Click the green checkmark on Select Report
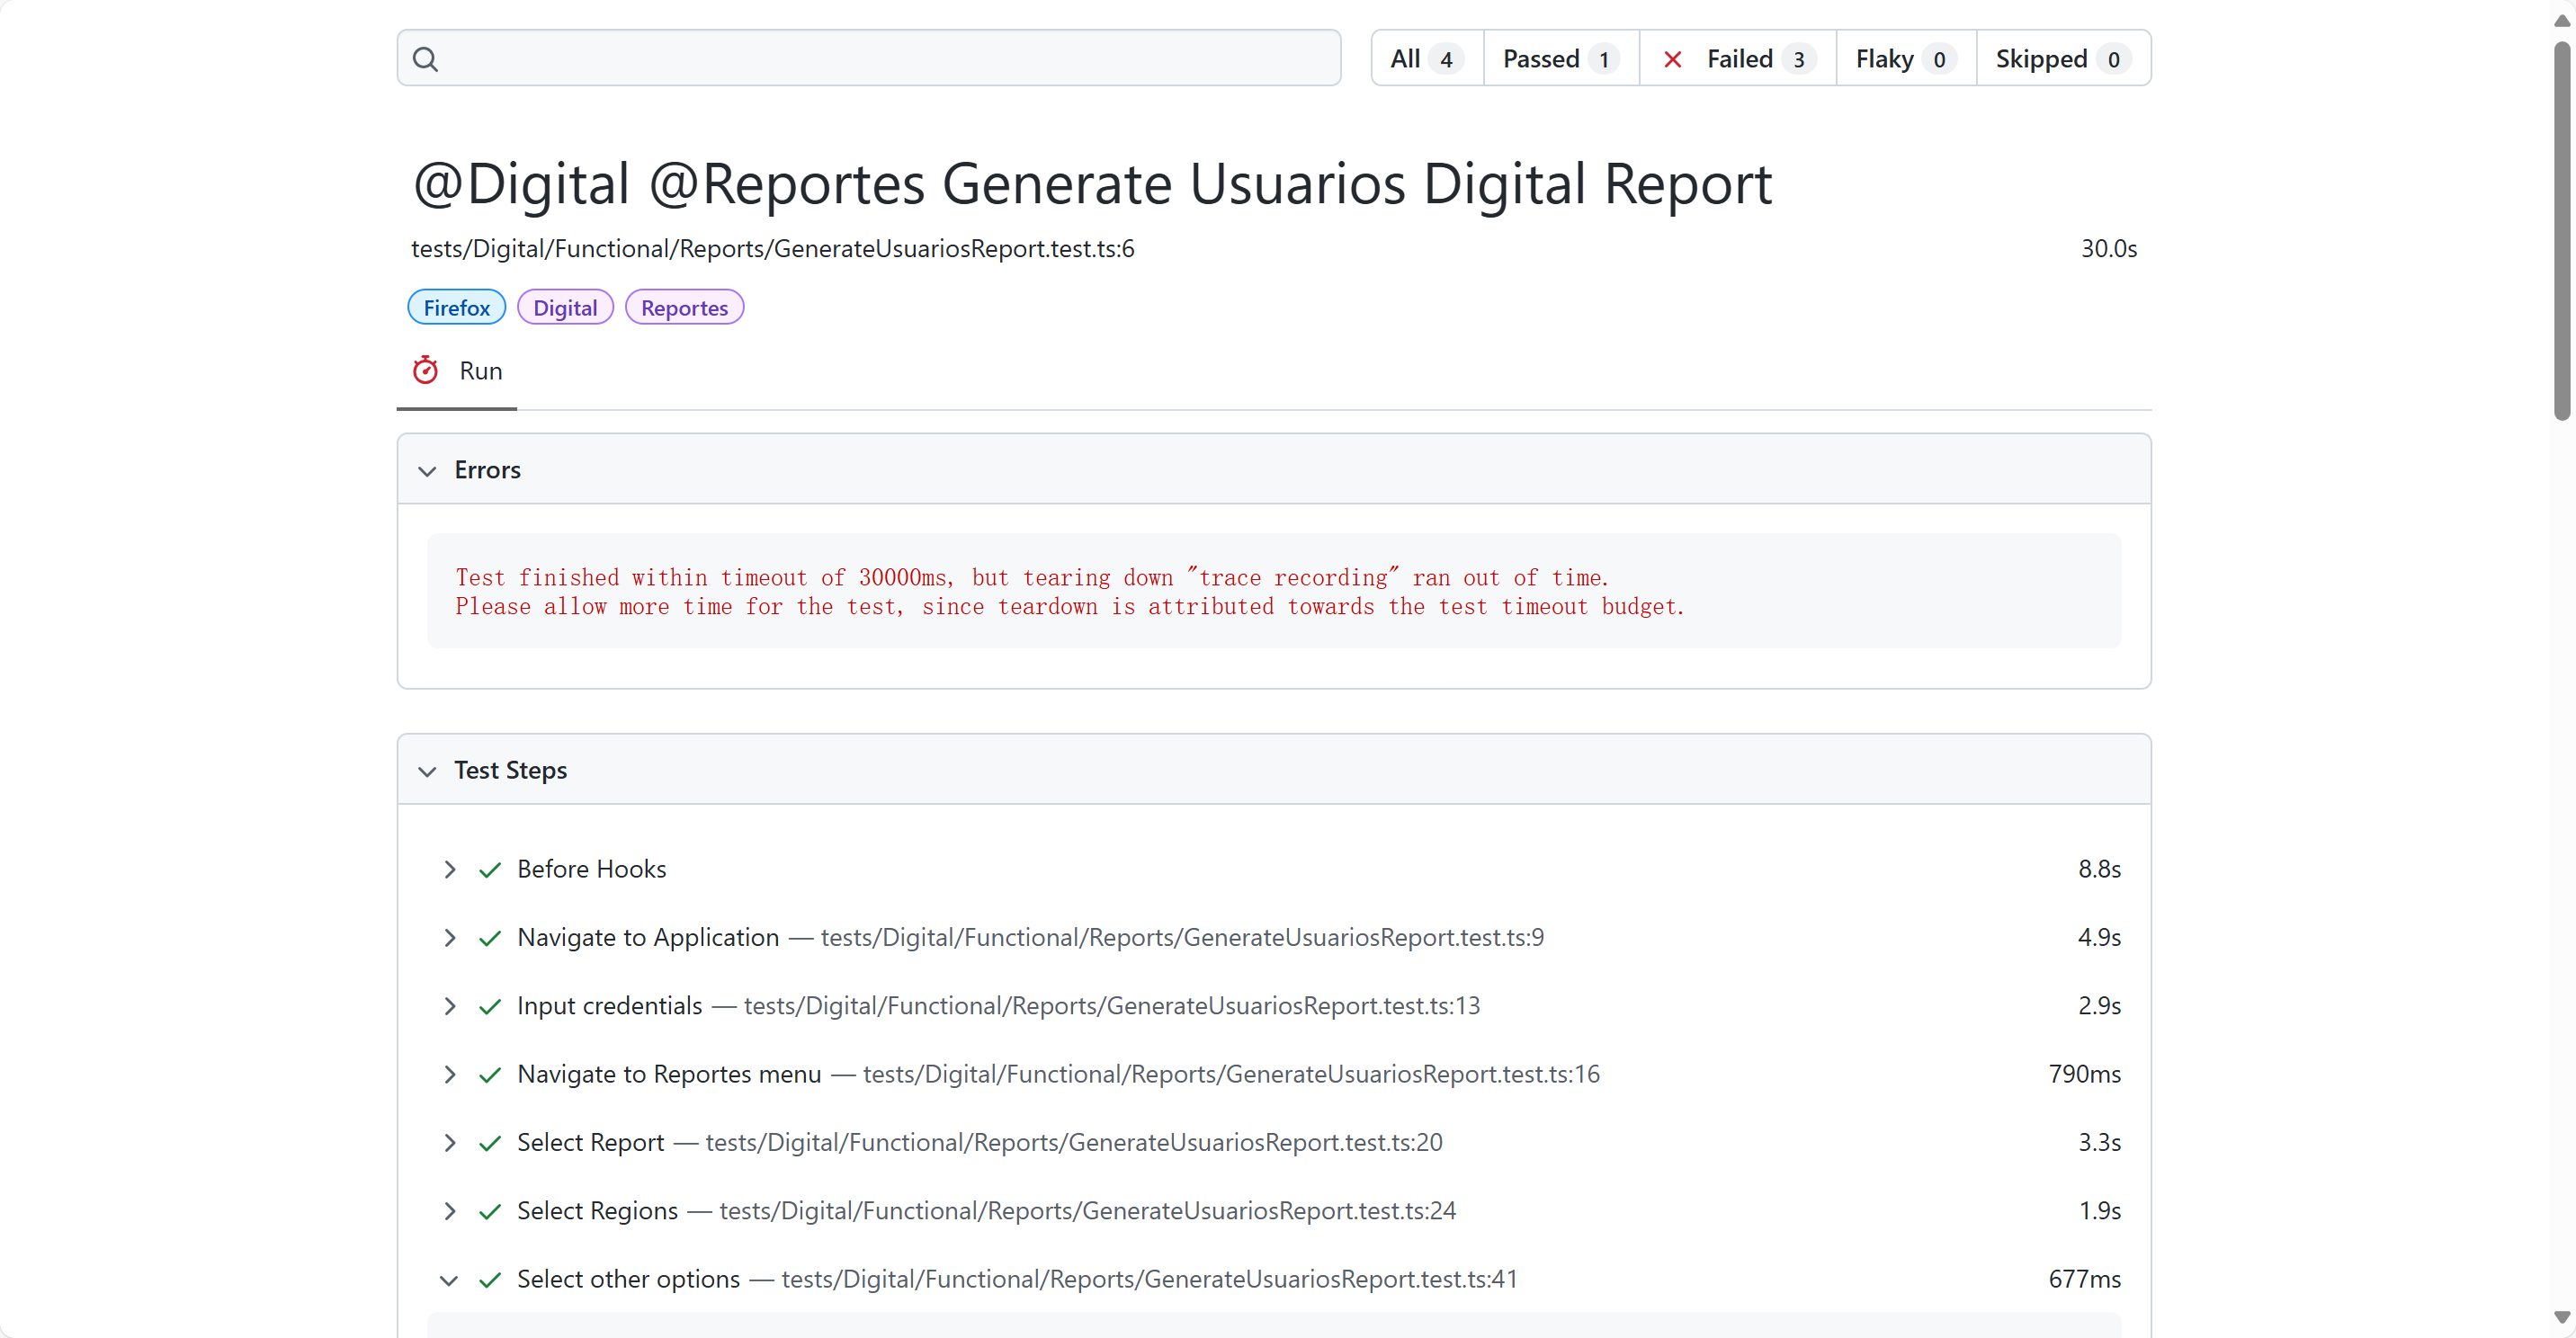Viewport: 2576px width, 1338px height. click(489, 1143)
